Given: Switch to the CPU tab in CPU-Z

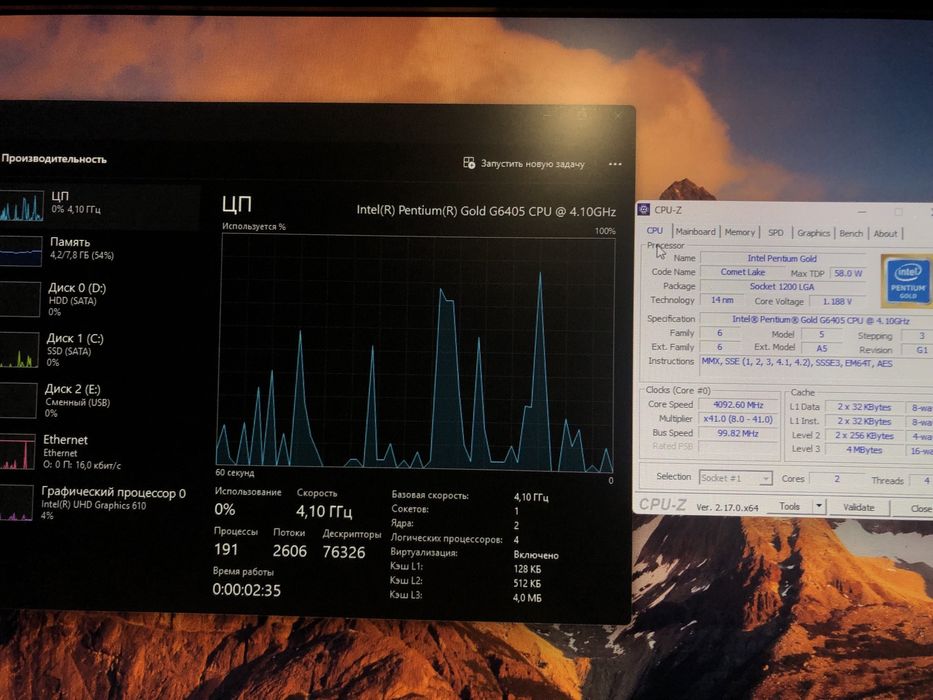Looking at the screenshot, I should pos(655,231).
